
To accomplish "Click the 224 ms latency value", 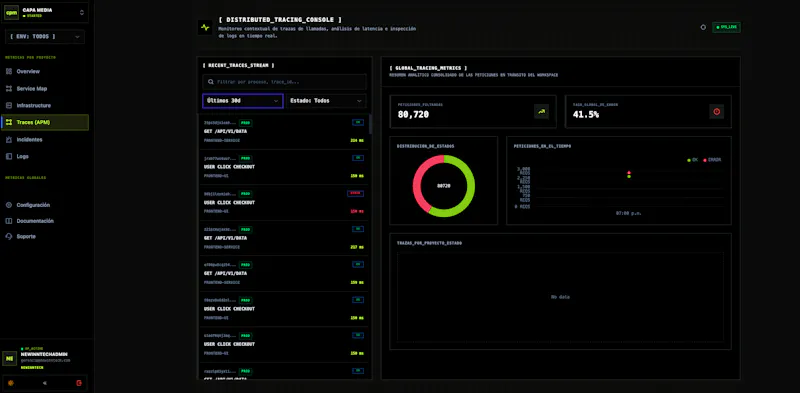I will 357,140.
